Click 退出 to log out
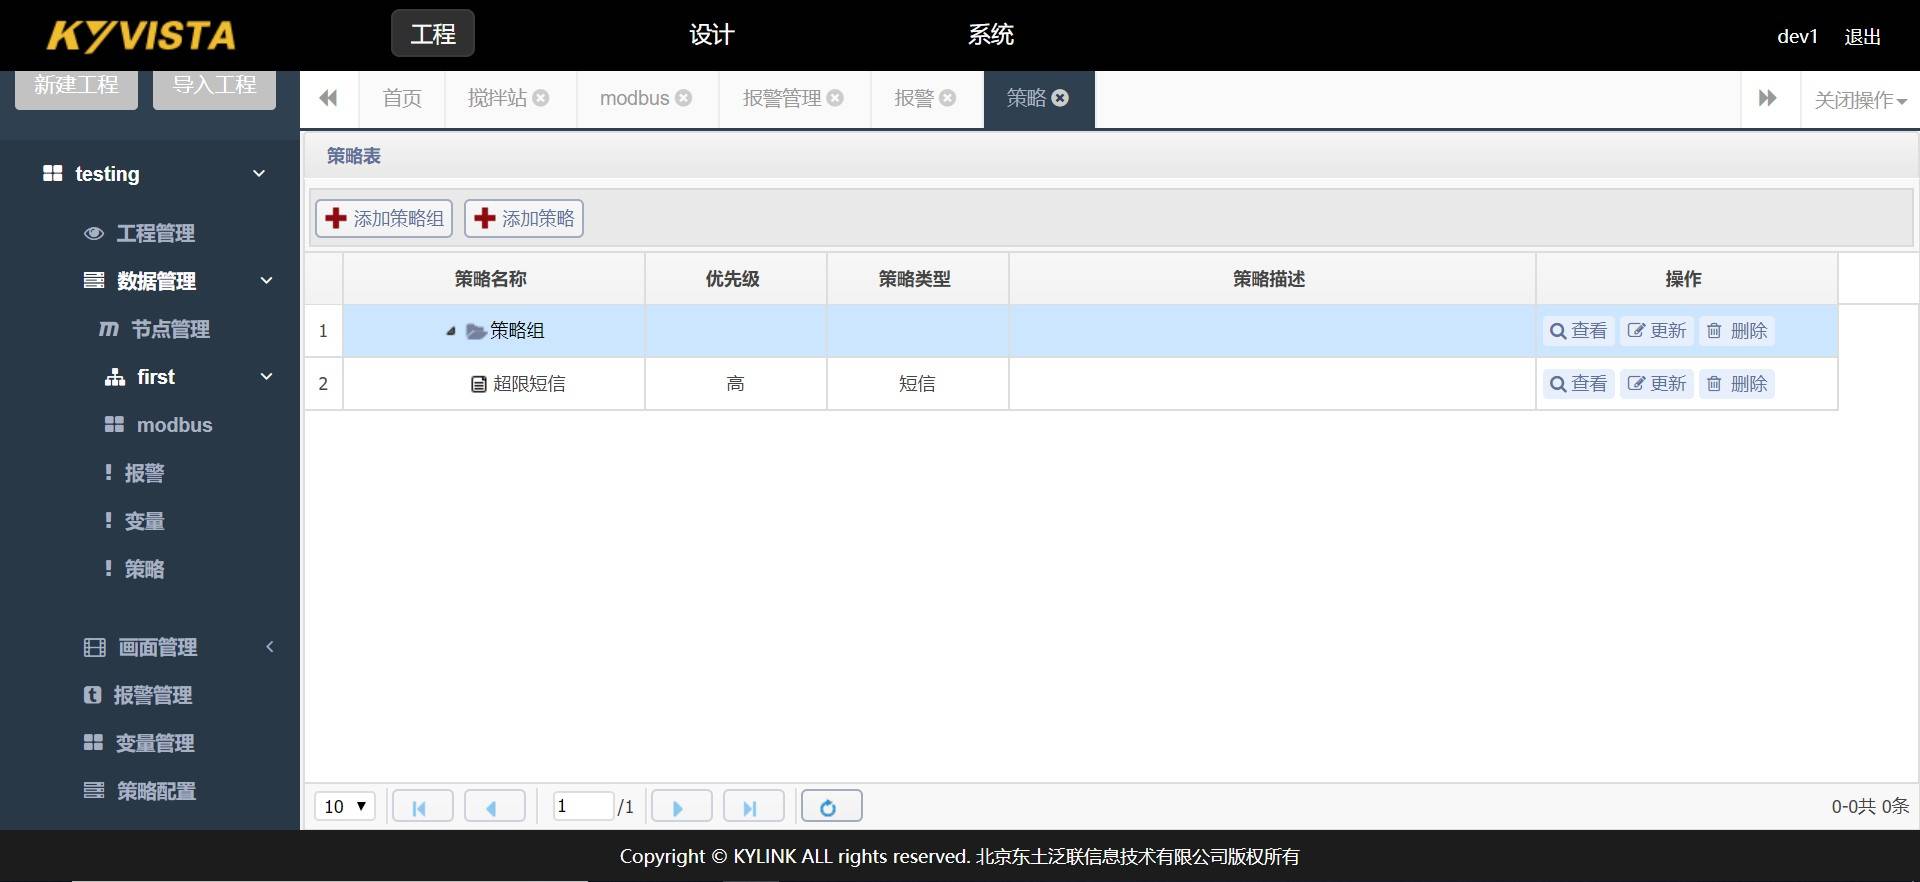This screenshot has height=882, width=1920. 1862,37
